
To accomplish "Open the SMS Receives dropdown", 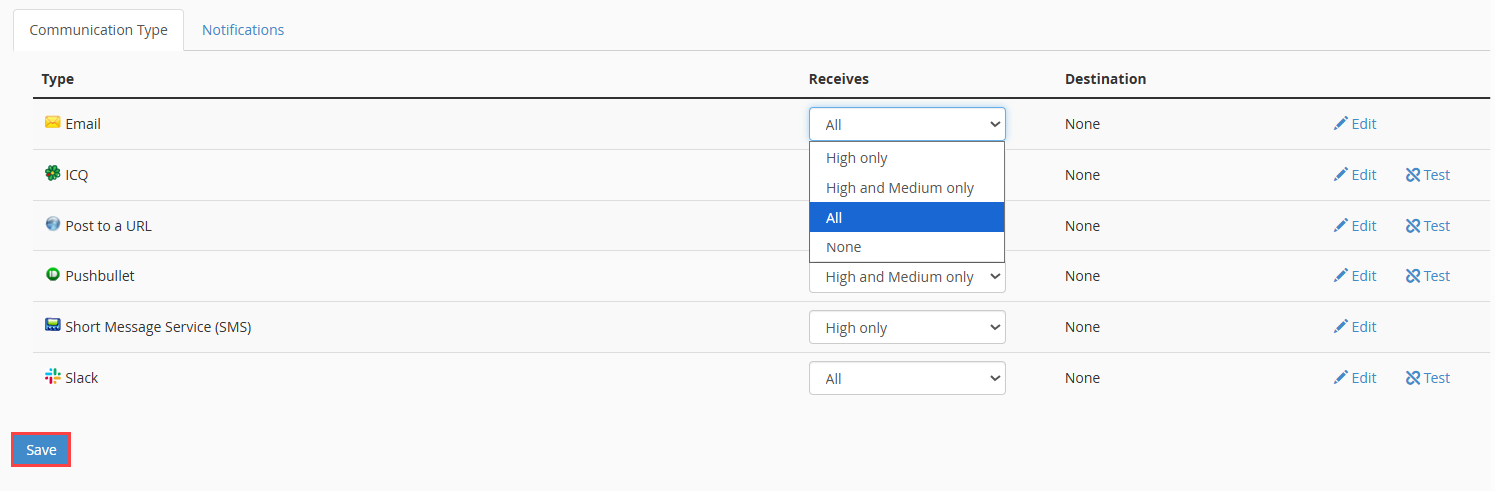I will [907, 327].
